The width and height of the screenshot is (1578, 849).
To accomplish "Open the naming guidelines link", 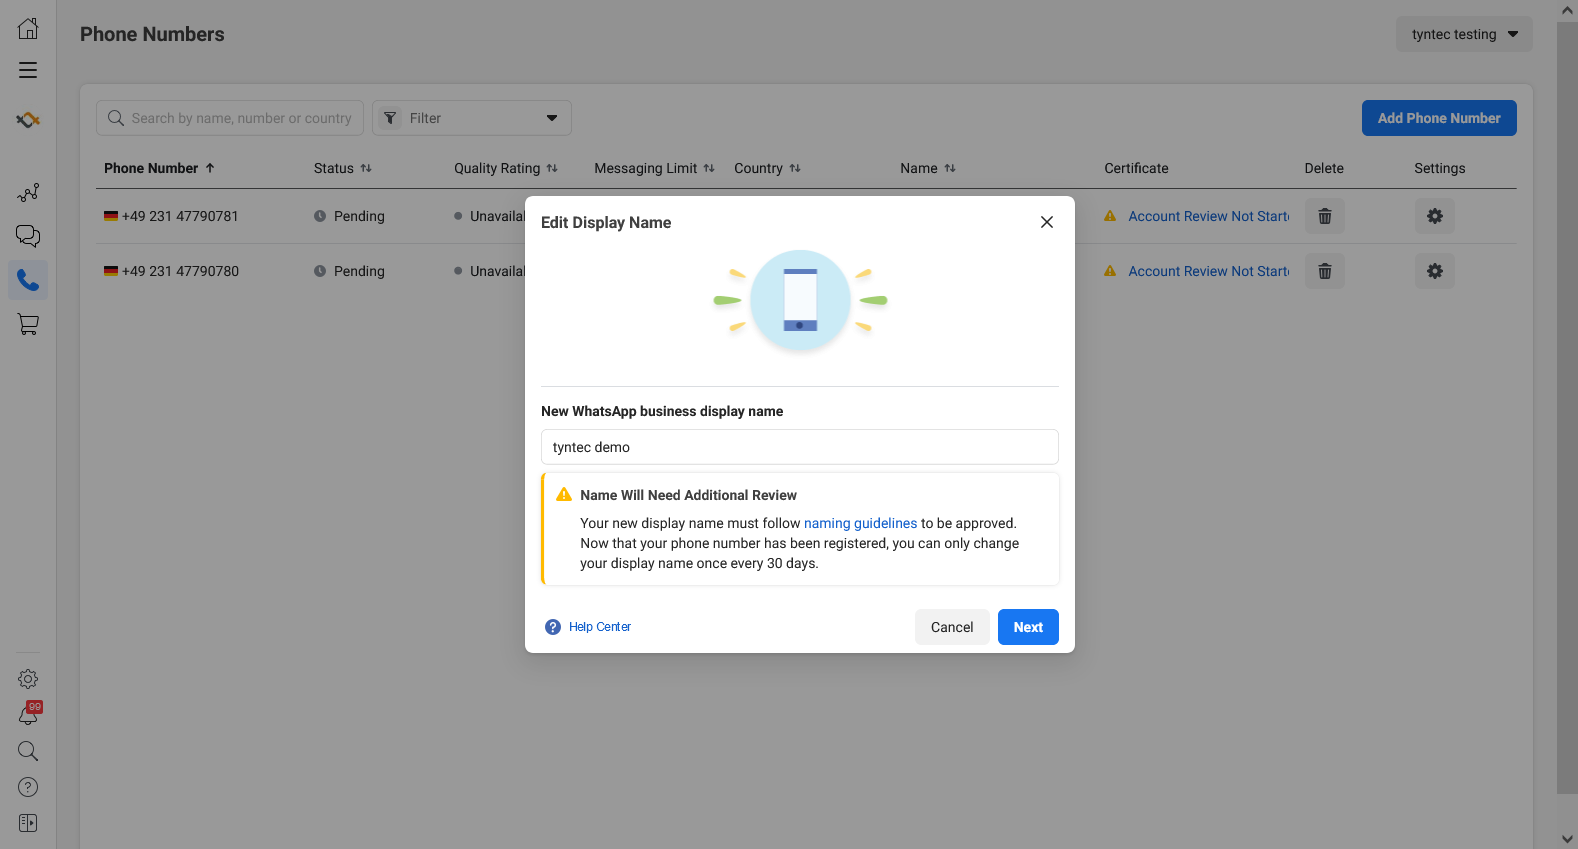I will tap(860, 523).
